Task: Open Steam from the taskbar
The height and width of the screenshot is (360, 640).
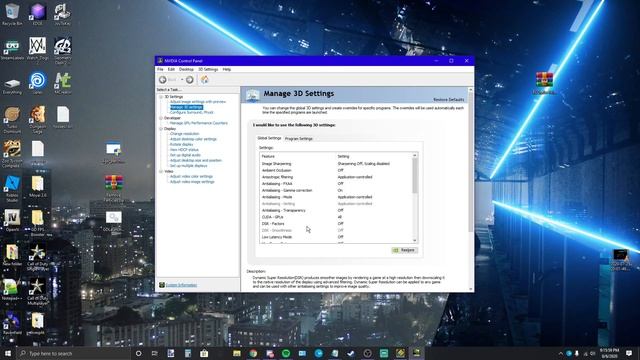Action: [351, 353]
